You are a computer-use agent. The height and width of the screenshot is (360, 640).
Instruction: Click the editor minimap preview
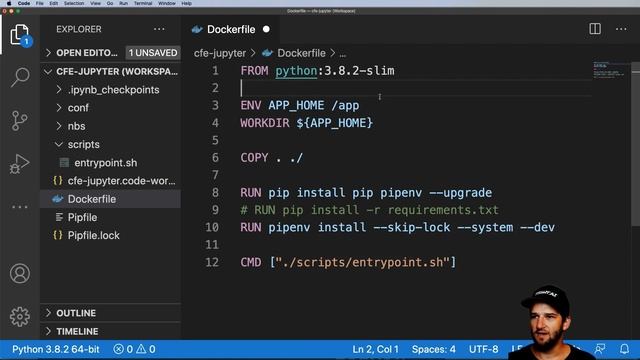pyautogui.click(x=608, y=70)
